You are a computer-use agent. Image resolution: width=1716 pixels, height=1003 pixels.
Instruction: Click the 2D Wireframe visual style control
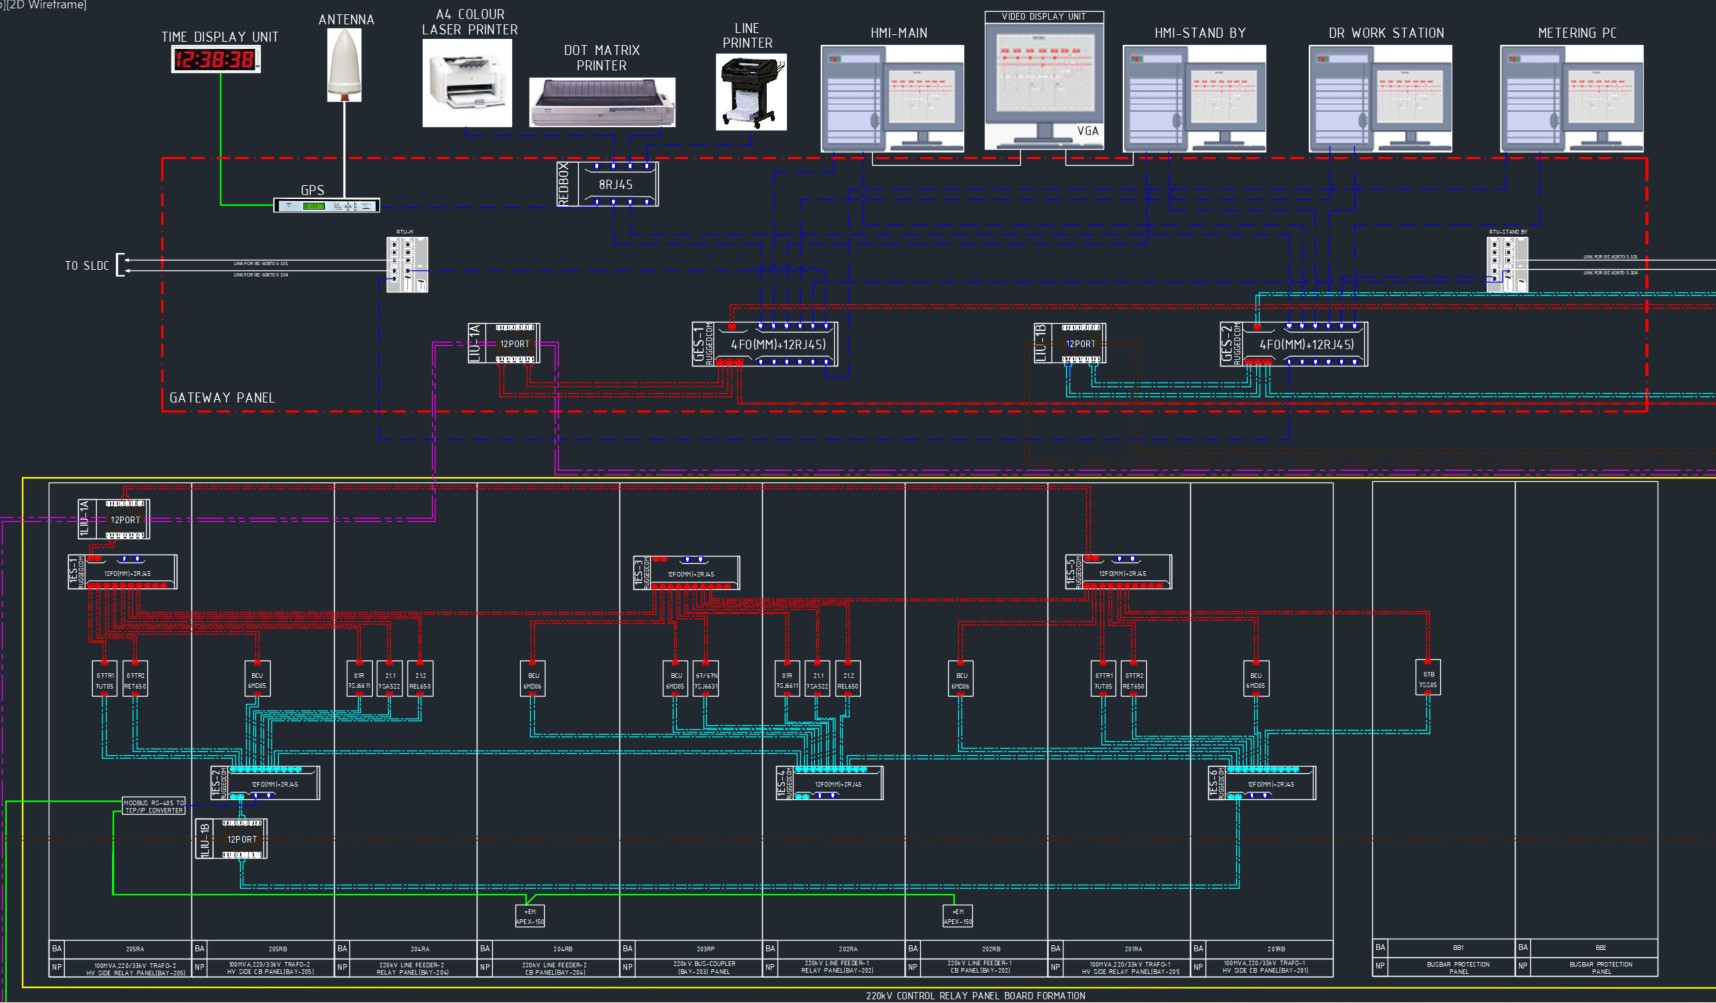46,5
